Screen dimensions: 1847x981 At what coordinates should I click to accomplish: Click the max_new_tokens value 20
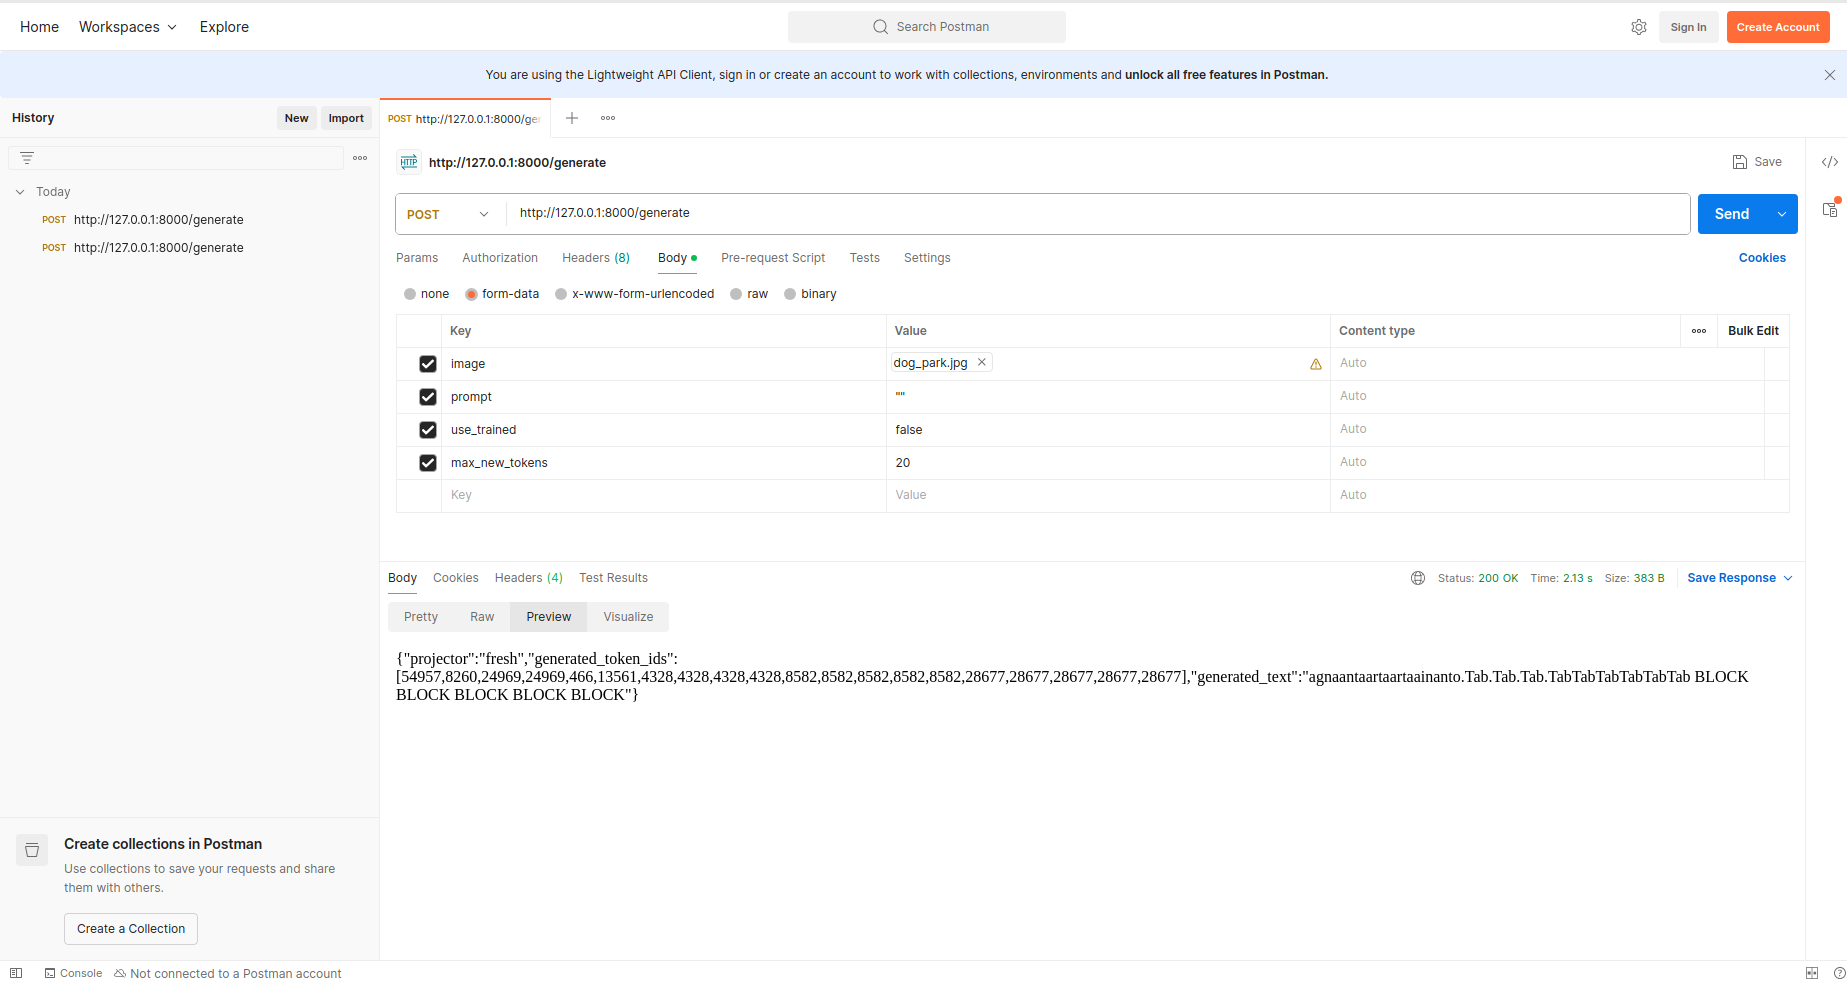pyautogui.click(x=1108, y=463)
